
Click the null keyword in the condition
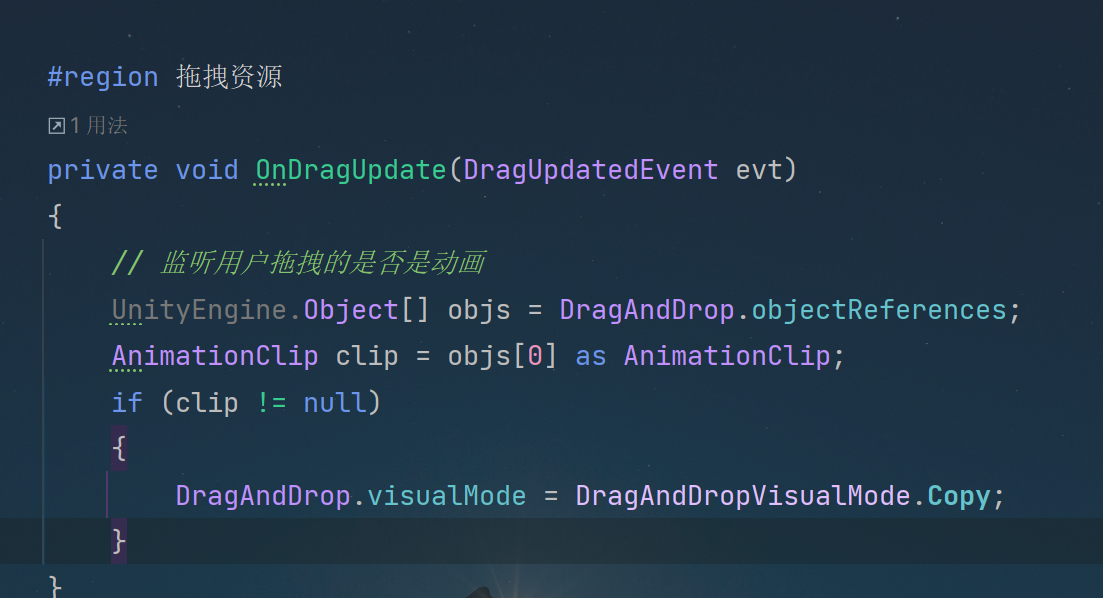[x=335, y=402]
